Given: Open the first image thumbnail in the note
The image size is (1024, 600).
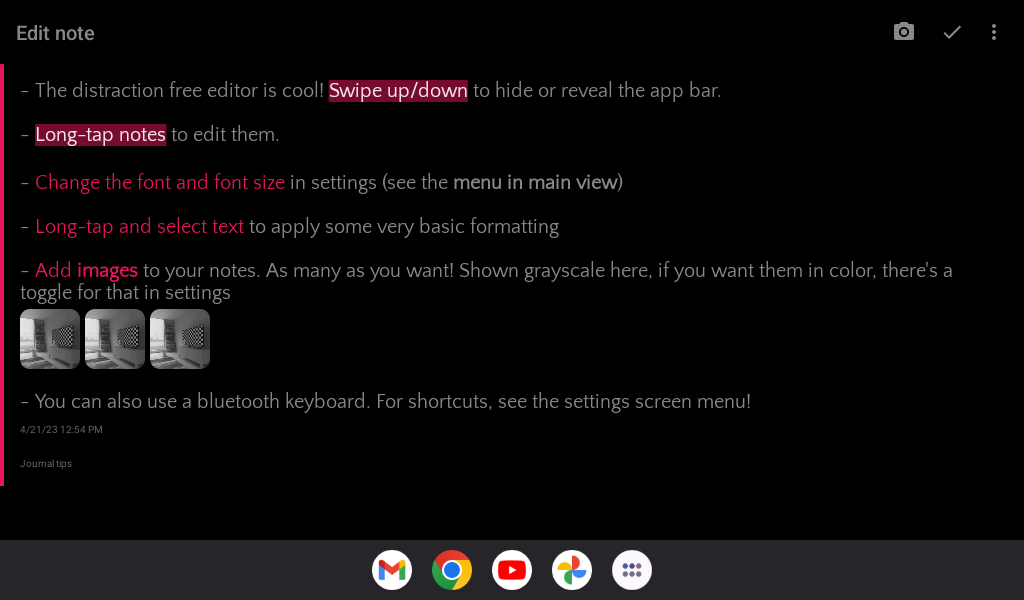Looking at the screenshot, I should pyautogui.click(x=50, y=339).
